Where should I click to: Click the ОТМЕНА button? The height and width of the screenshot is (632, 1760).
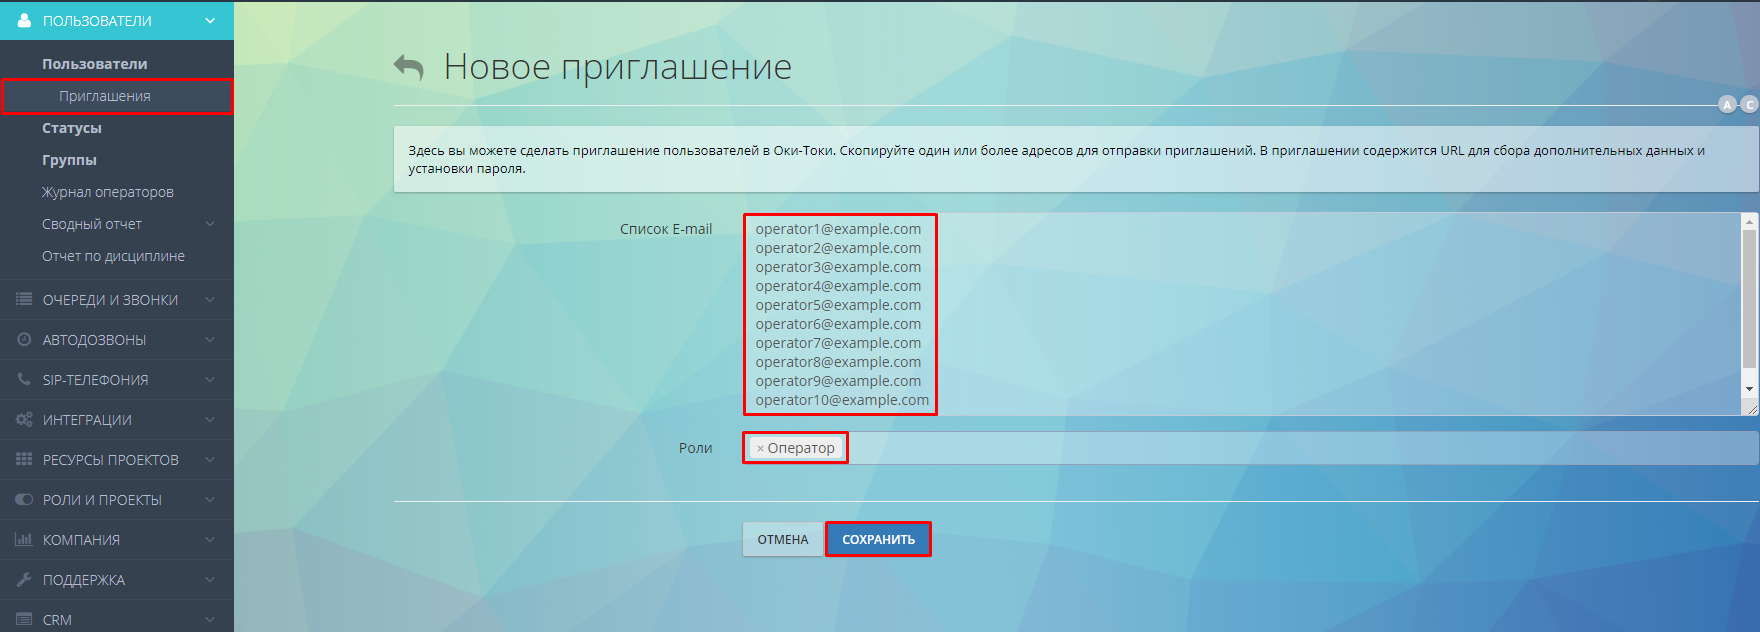(783, 539)
